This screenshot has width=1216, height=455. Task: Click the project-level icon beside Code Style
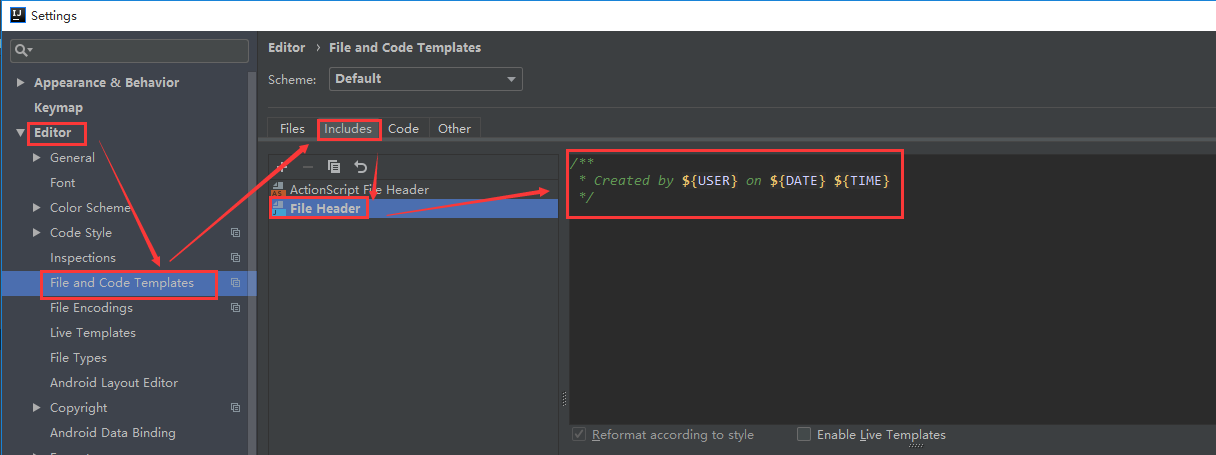tap(235, 233)
